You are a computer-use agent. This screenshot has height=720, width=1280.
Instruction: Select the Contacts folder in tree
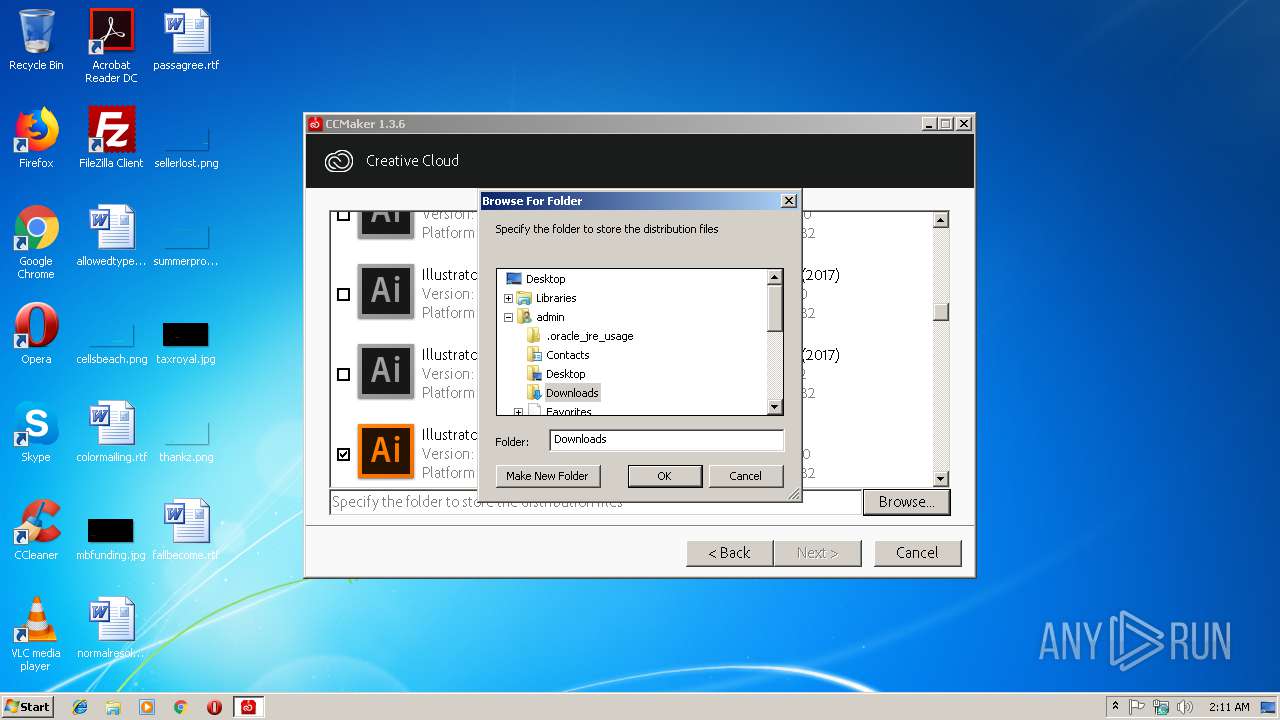pyautogui.click(x=567, y=355)
